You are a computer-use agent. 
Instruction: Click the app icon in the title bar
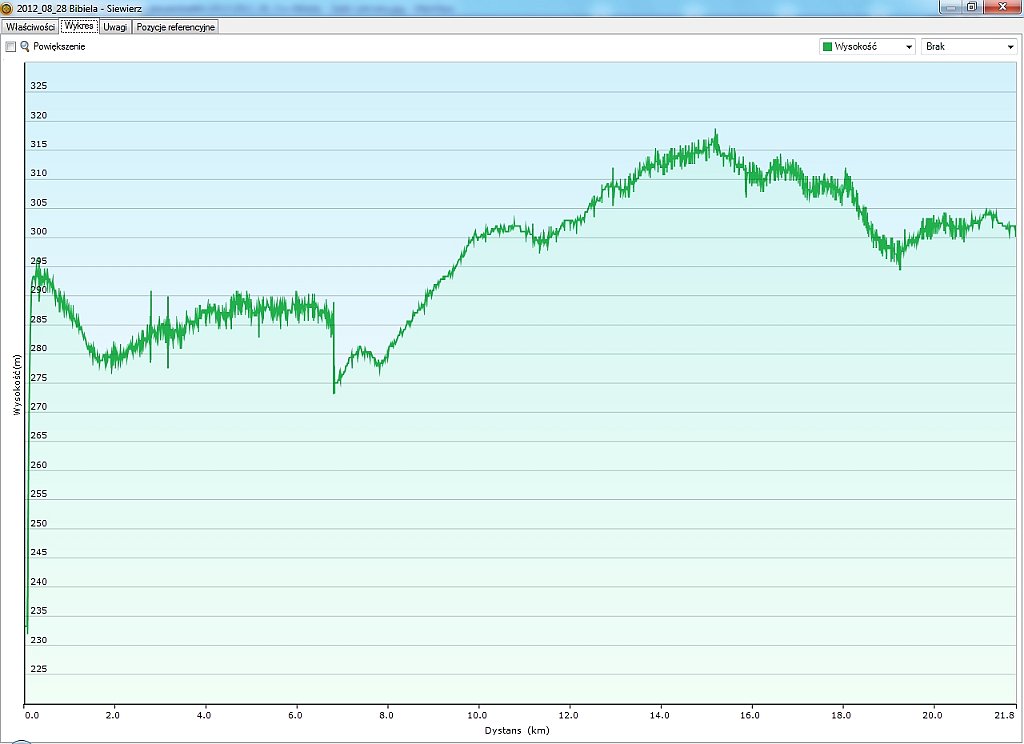coord(8,8)
